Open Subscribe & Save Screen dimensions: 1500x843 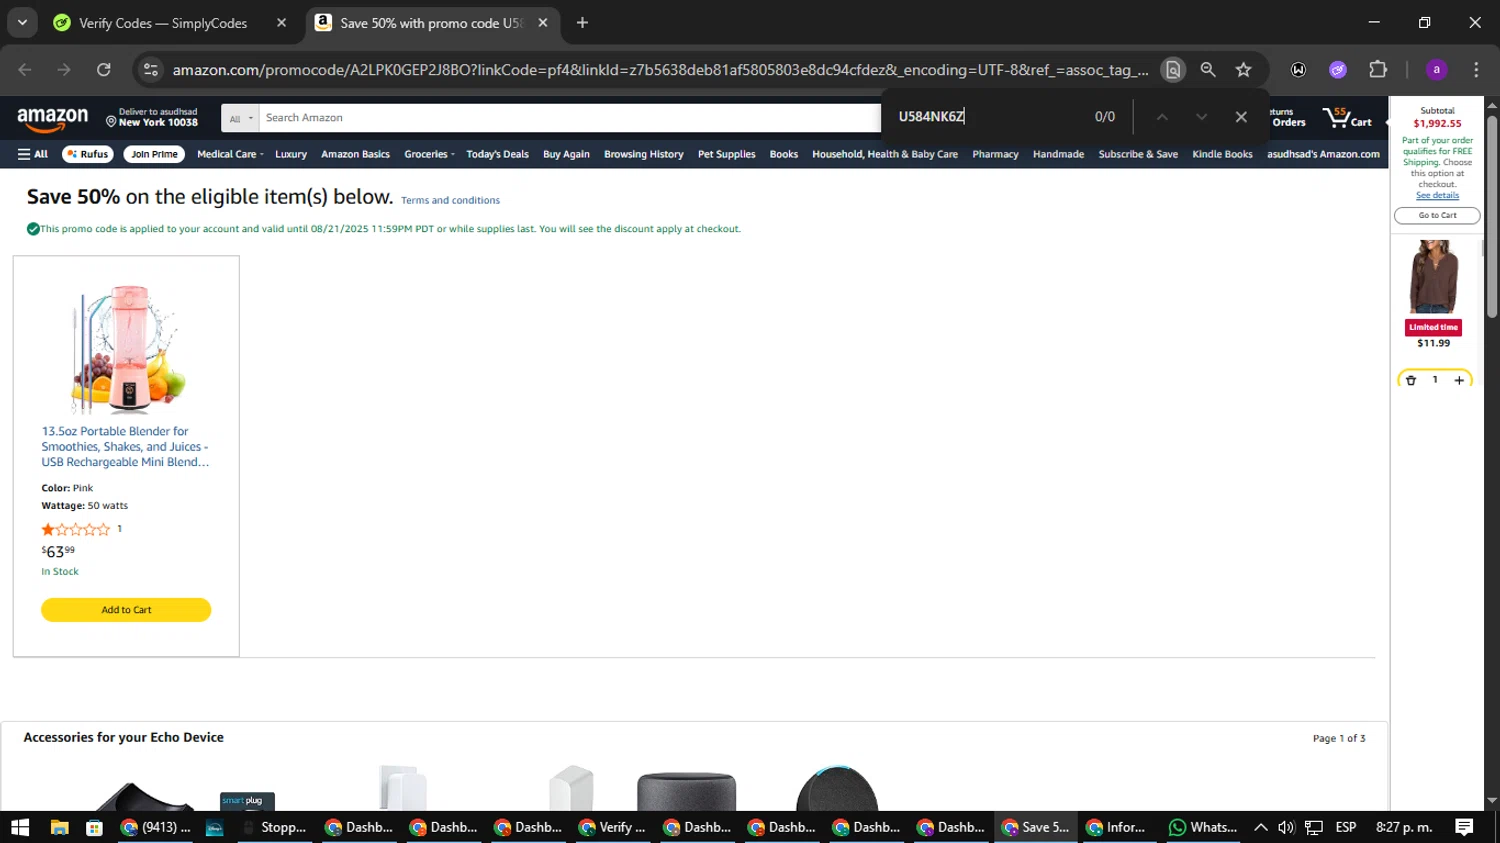(x=1138, y=154)
